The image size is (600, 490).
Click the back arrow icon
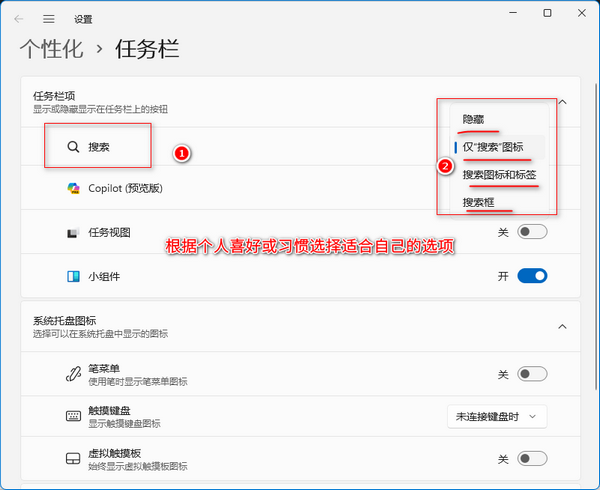[19, 18]
